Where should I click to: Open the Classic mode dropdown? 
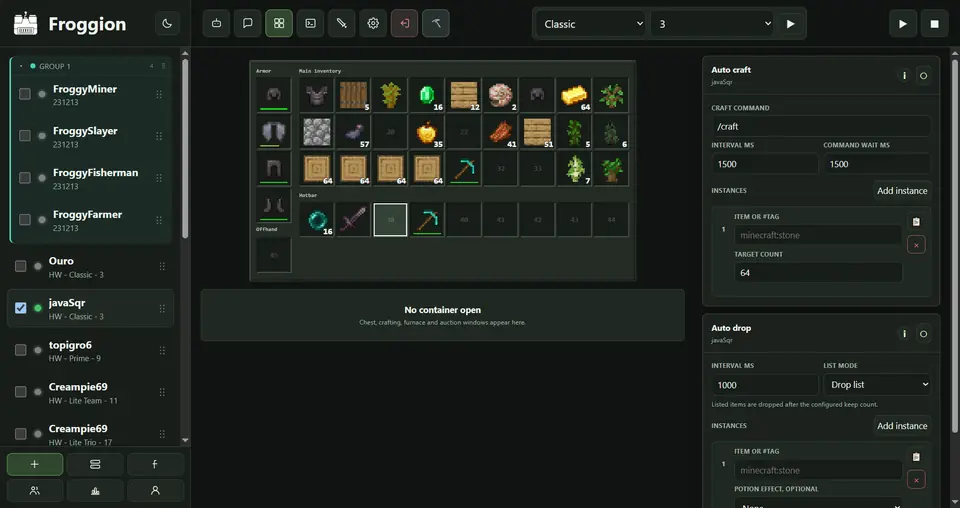tap(591, 24)
